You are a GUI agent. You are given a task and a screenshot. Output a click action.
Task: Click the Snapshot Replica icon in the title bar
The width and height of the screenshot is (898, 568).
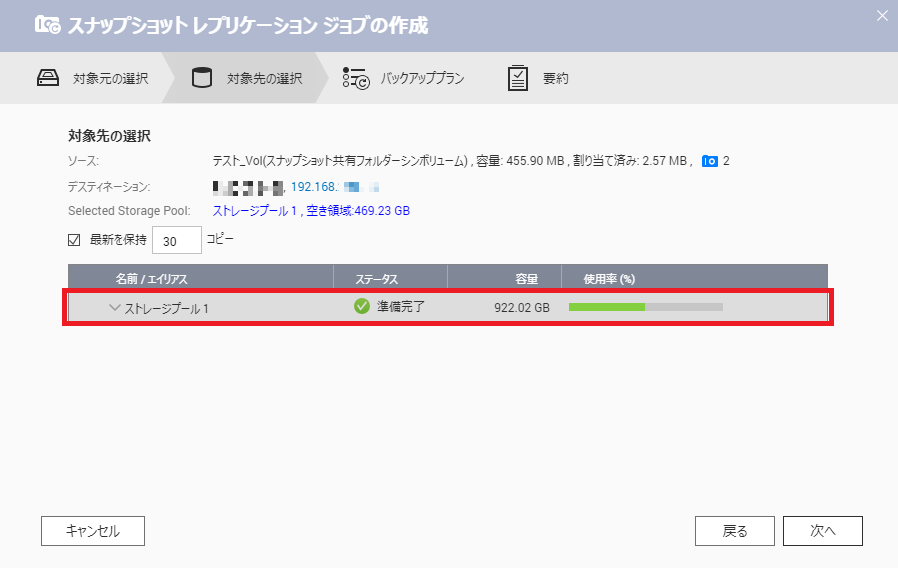tap(47, 25)
